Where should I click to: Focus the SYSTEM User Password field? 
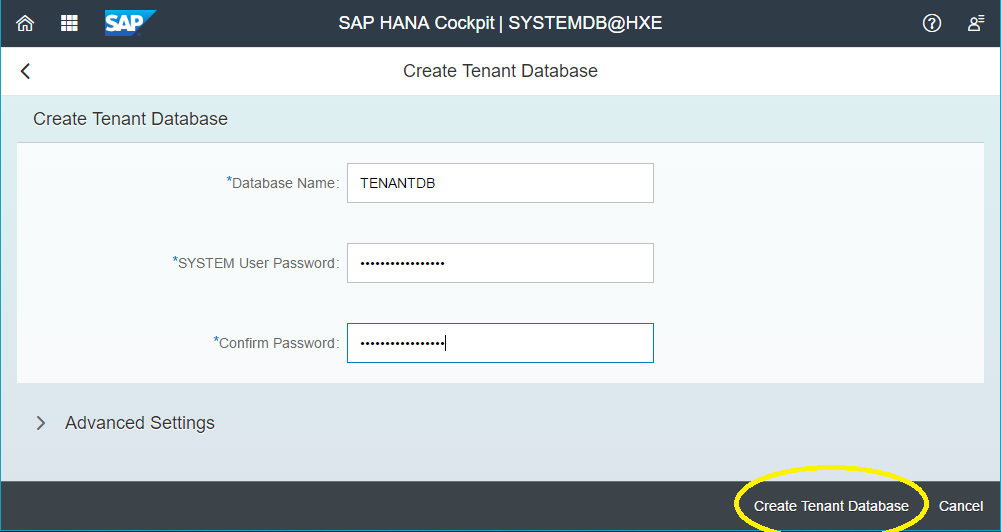click(x=500, y=262)
